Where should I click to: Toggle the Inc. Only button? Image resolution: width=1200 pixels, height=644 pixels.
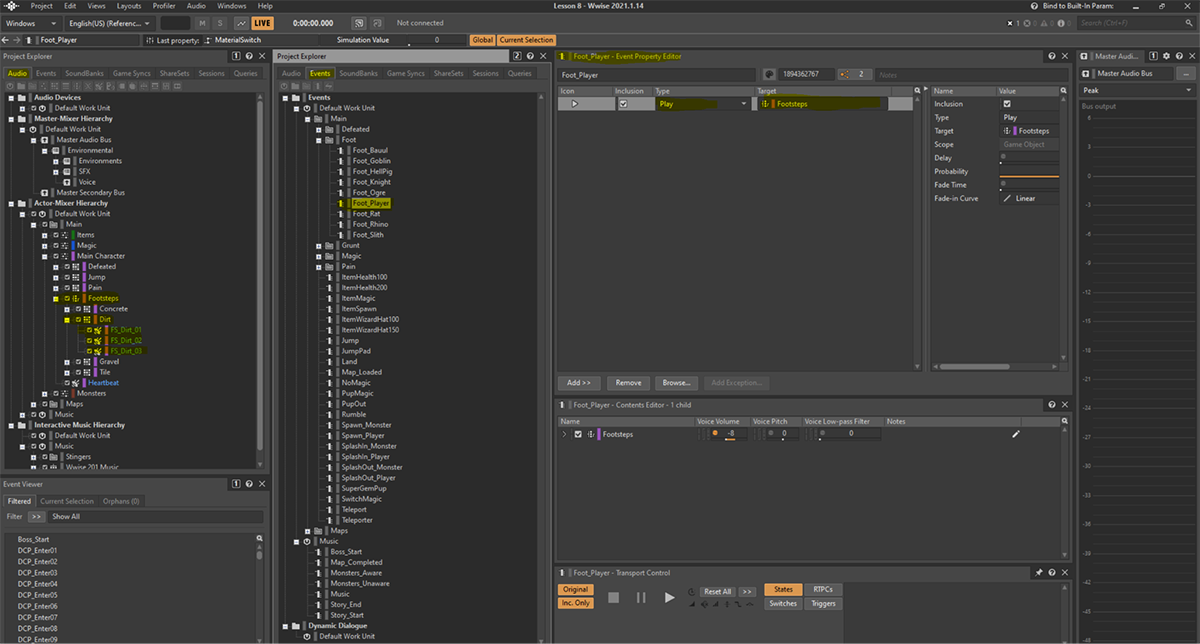coord(575,603)
